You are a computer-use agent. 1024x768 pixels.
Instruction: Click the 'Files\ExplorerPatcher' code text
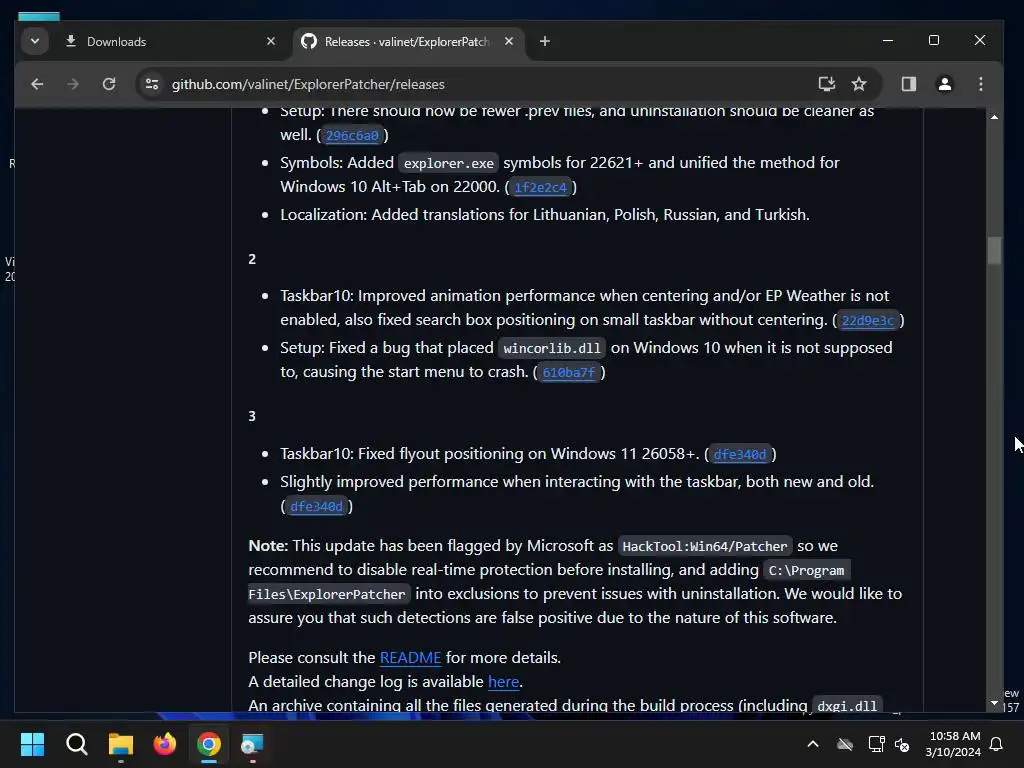tap(327, 595)
